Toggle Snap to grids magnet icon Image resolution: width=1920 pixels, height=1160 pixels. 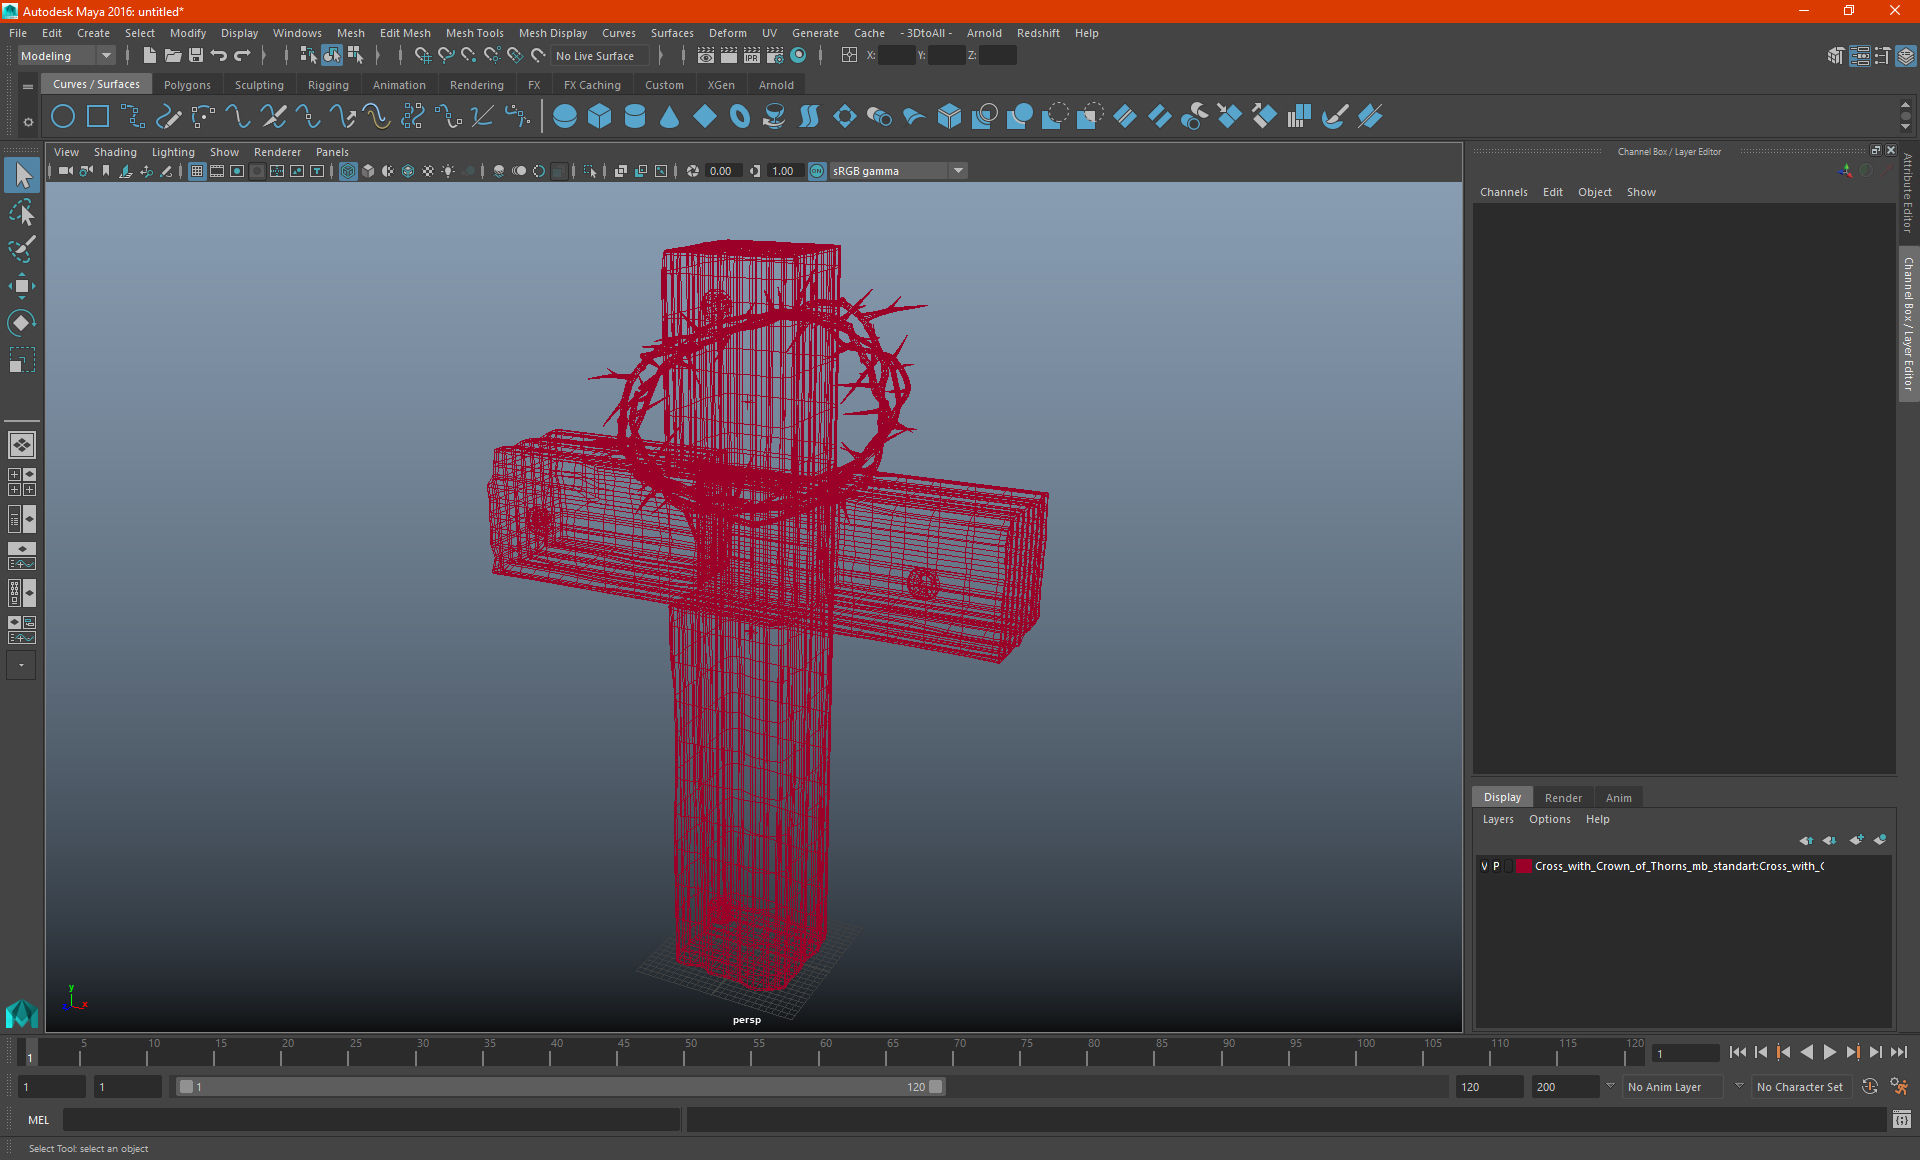click(423, 56)
